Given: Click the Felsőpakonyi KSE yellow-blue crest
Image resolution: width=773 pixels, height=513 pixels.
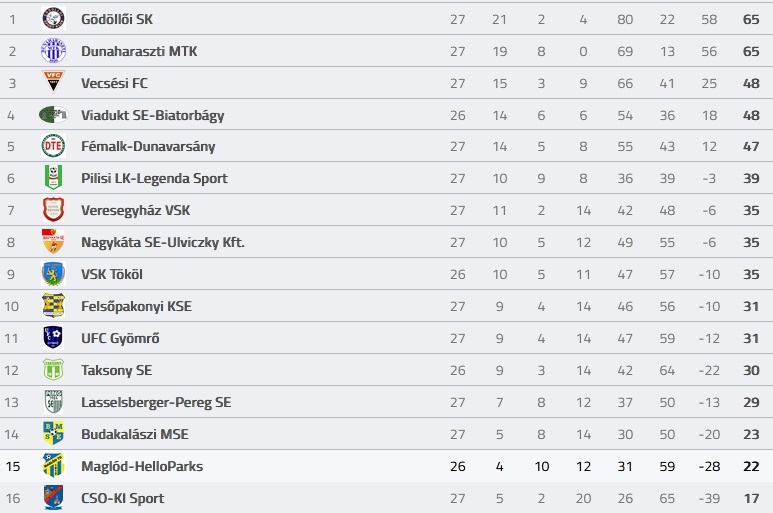Looking at the screenshot, I should pos(53,306).
